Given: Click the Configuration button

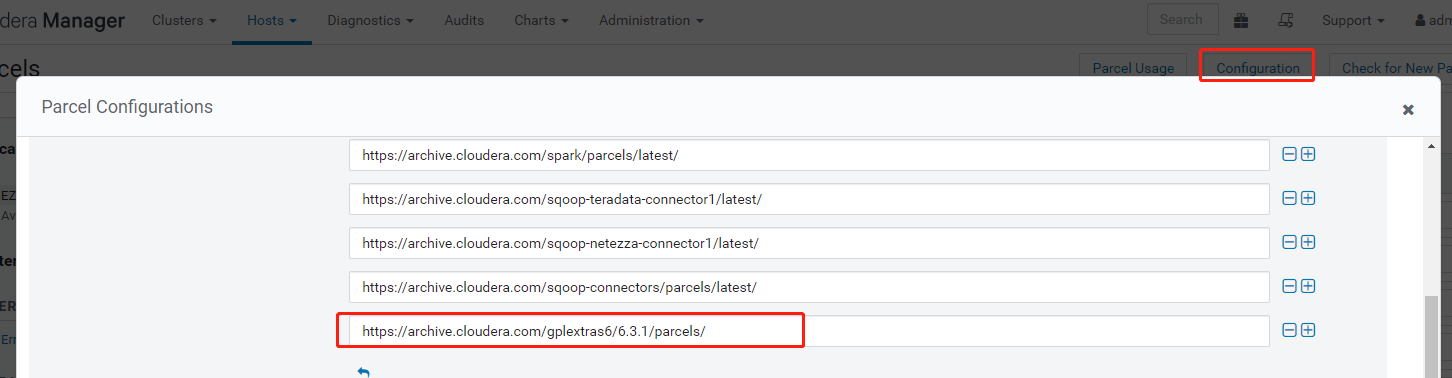Looking at the screenshot, I should point(1257,68).
